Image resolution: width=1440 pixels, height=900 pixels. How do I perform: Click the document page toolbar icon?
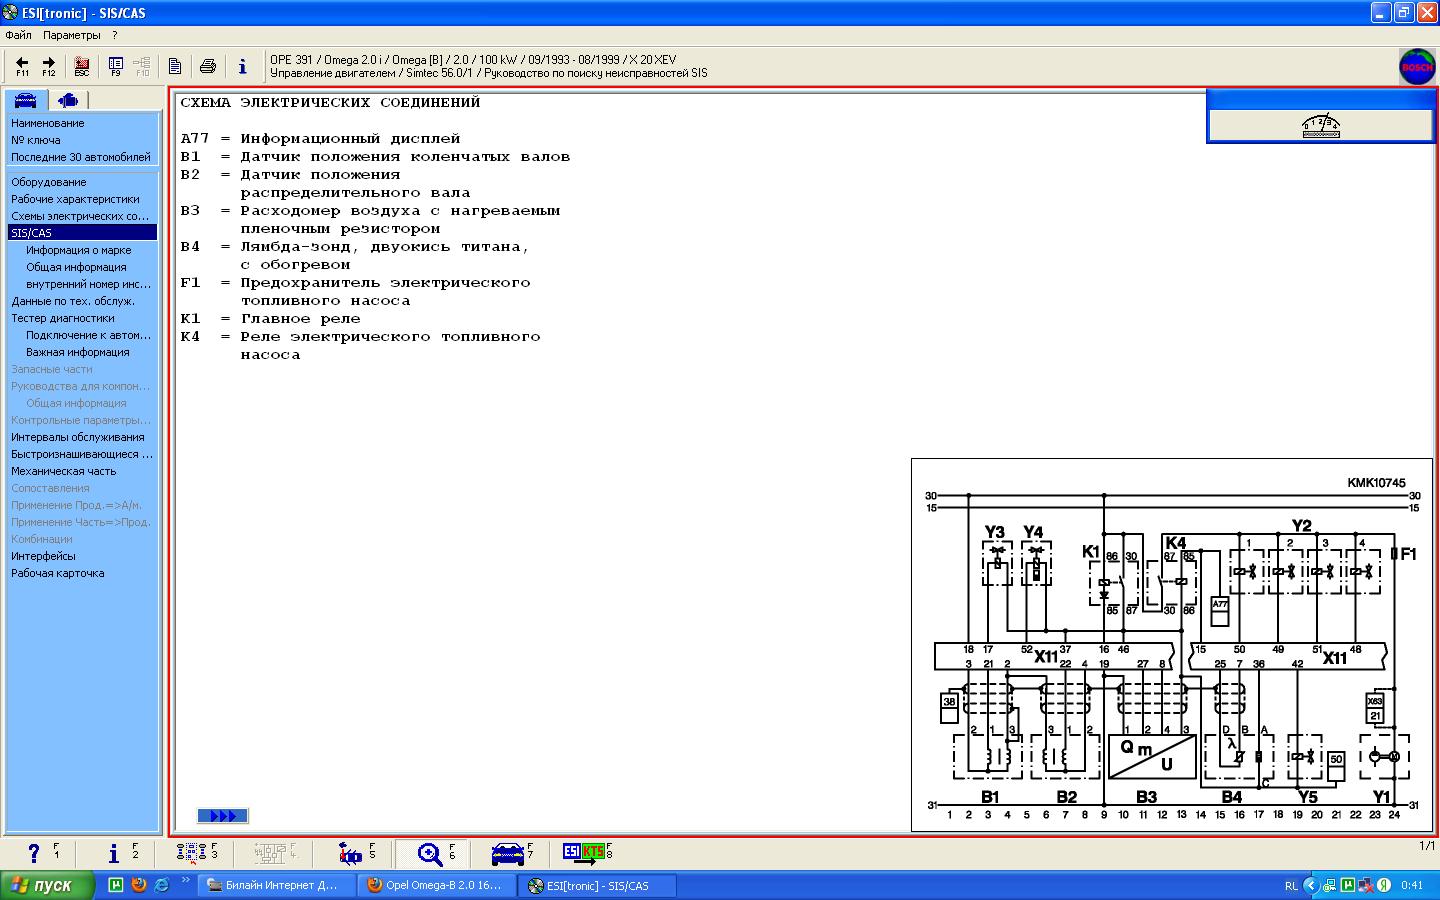[174, 67]
